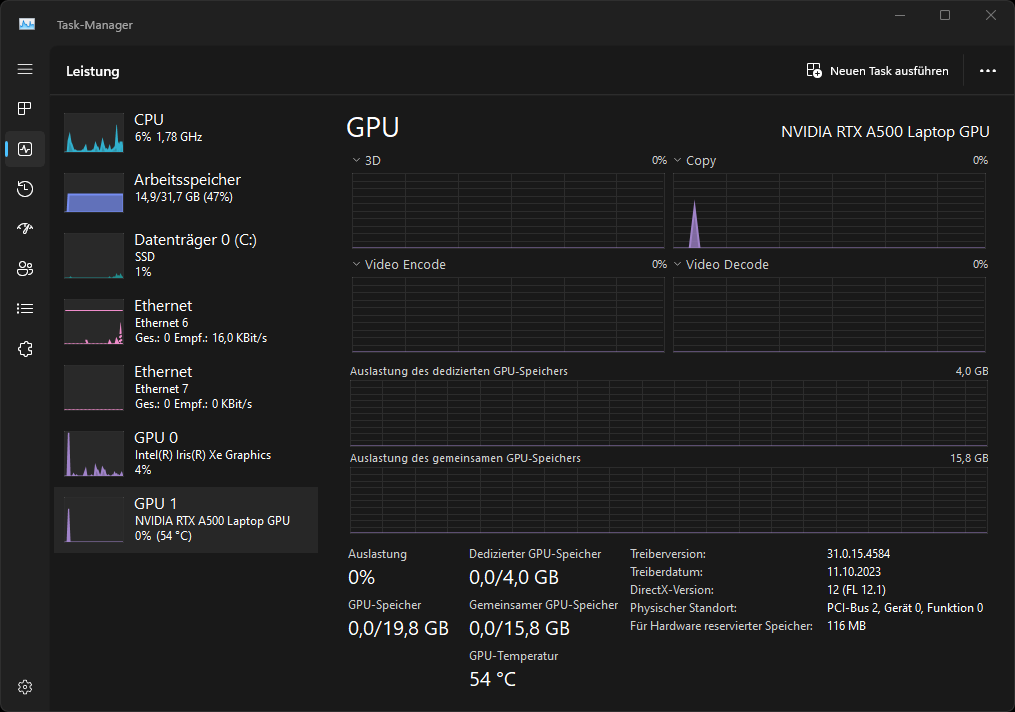1015x712 pixels.
Task: Click the 0,0/19,8 GB GPU memory value
Action: pyautogui.click(x=398, y=629)
